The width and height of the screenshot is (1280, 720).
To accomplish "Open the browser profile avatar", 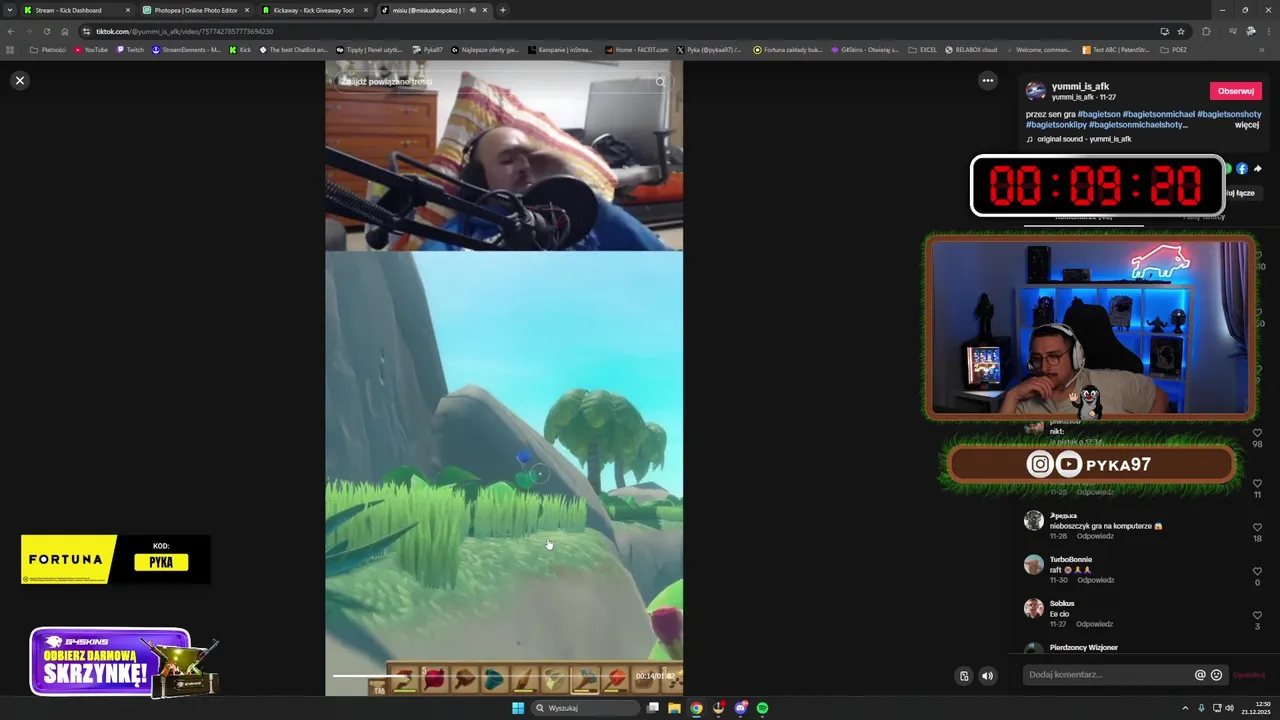I will pyautogui.click(x=1250, y=31).
